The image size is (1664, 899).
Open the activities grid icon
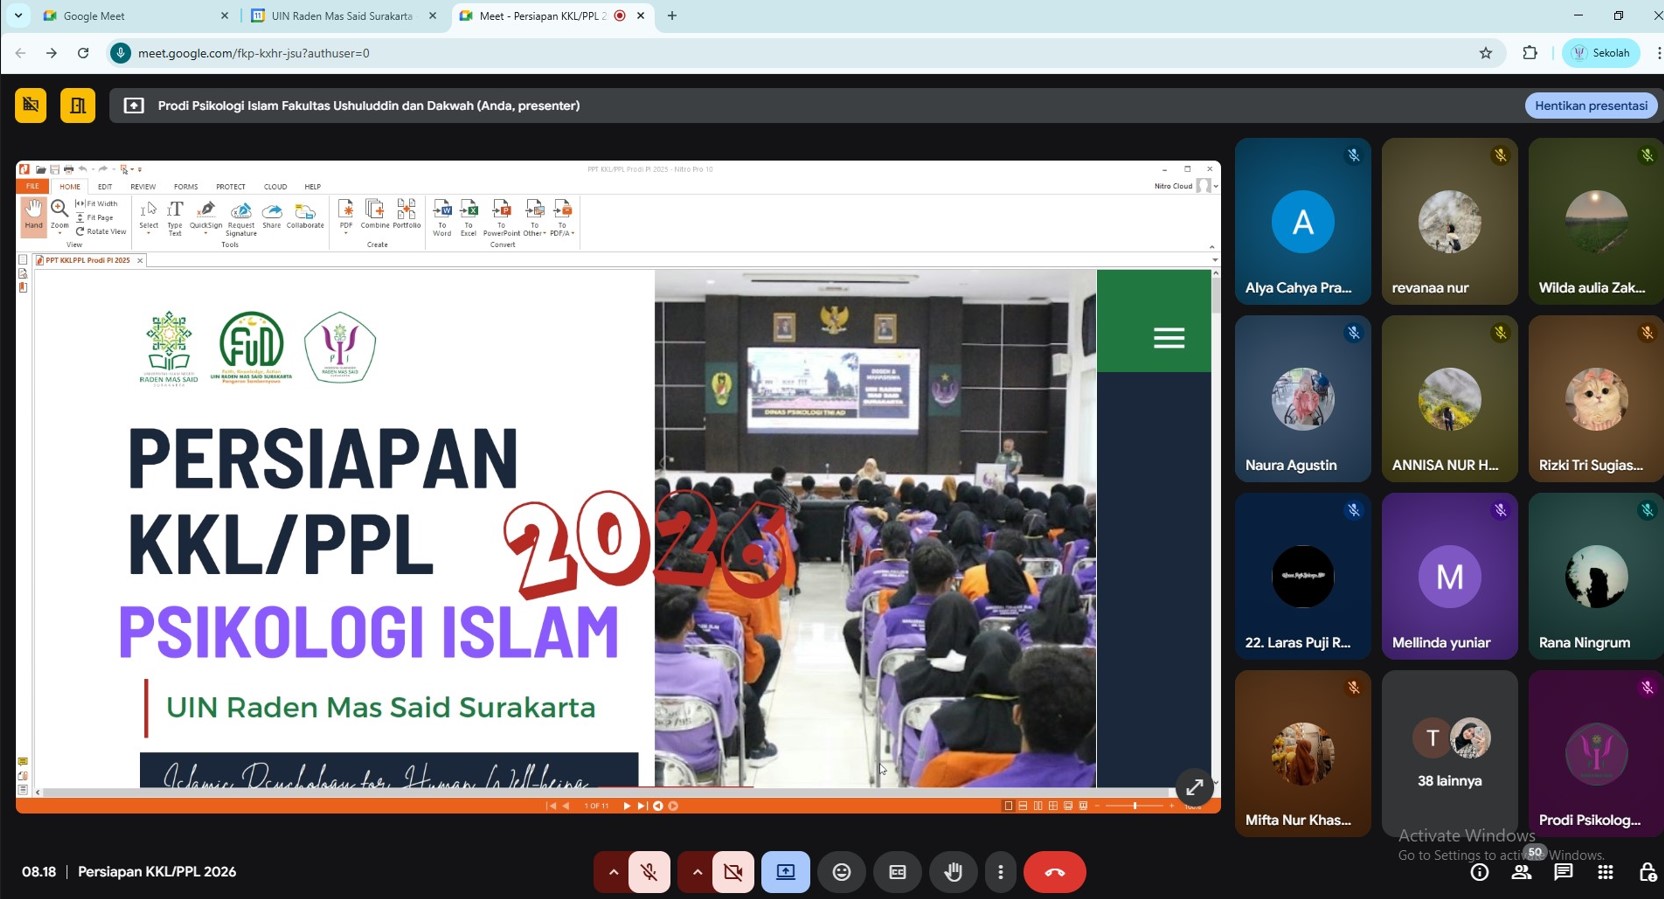pos(1605,872)
